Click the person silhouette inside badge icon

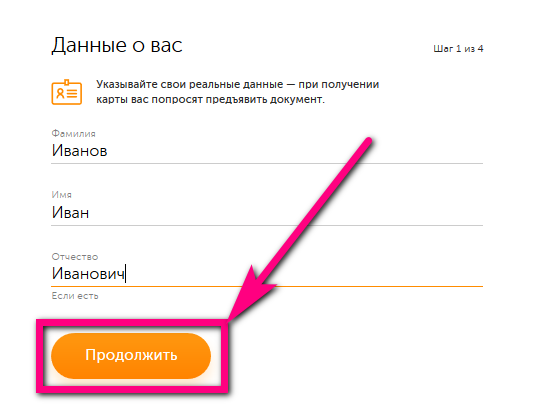tap(60, 93)
